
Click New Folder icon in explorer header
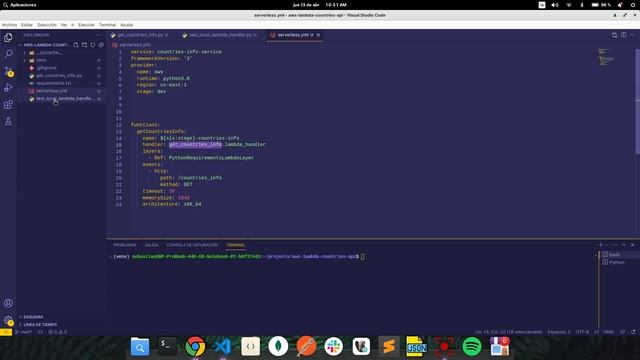(x=84, y=45)
